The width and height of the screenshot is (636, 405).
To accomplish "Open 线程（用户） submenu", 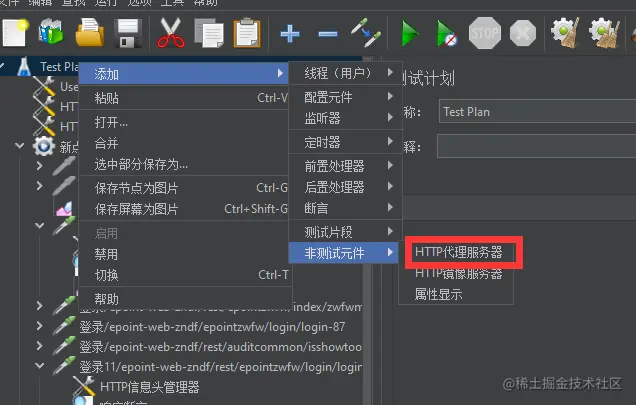I will tap(346, 73).
